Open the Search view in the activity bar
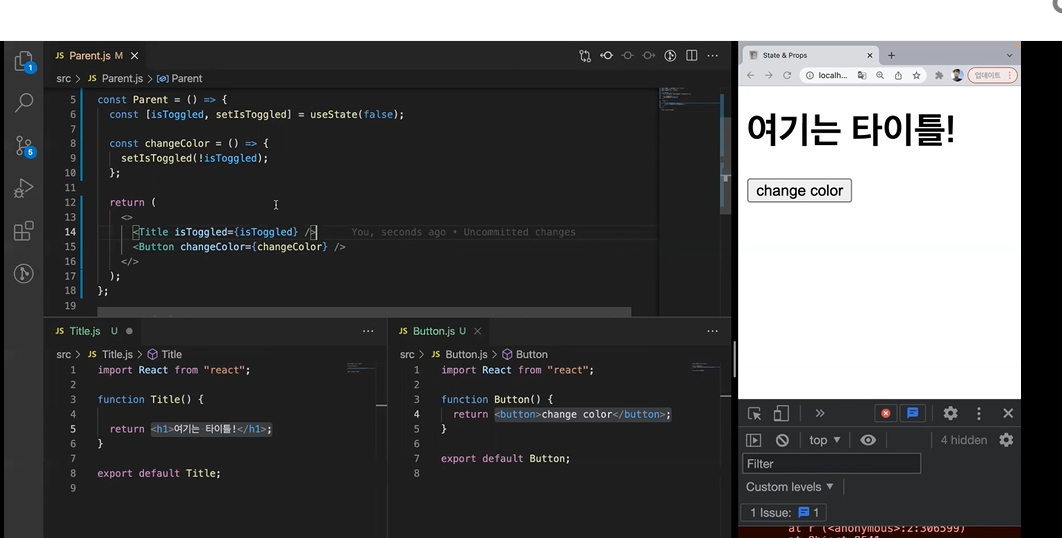 (x=24, y=103)
